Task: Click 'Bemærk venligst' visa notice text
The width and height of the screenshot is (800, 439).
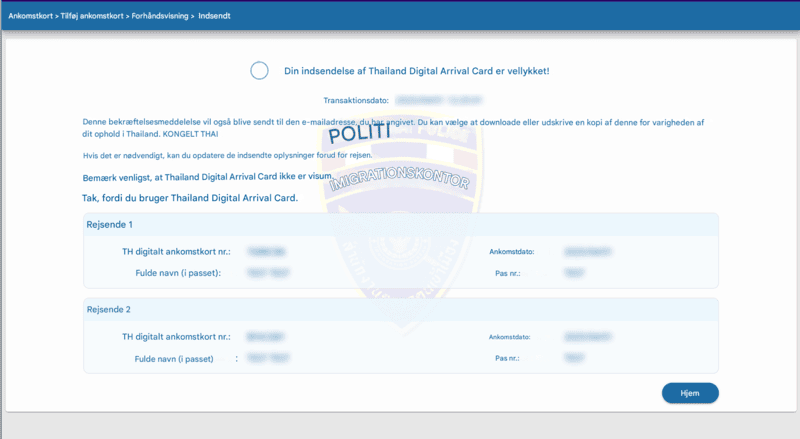Action: coord(207,177)
